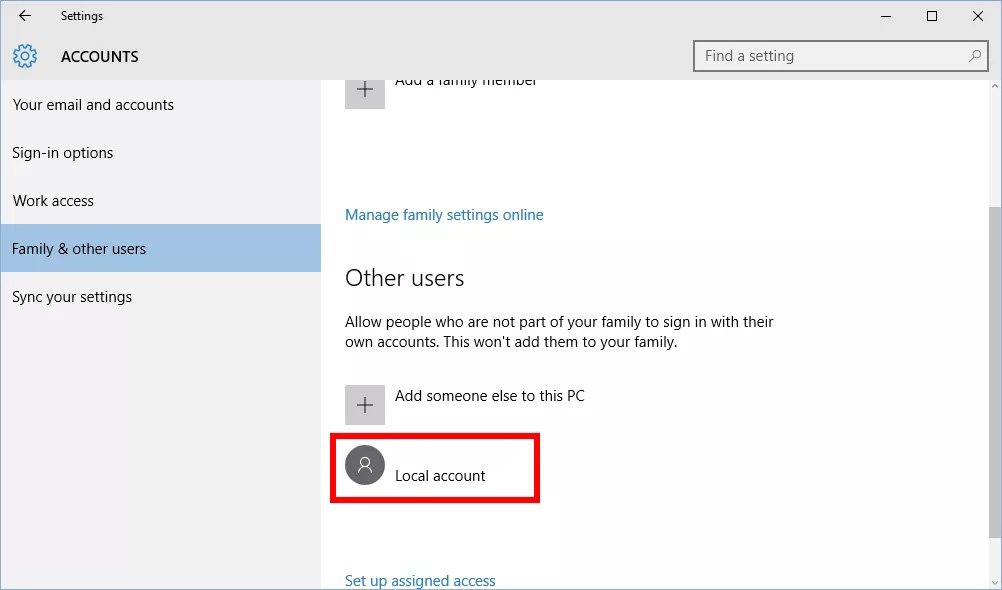Screen dimensions: 1002x590
Task: Click the back arrow in the title bar
Action: 25,16
